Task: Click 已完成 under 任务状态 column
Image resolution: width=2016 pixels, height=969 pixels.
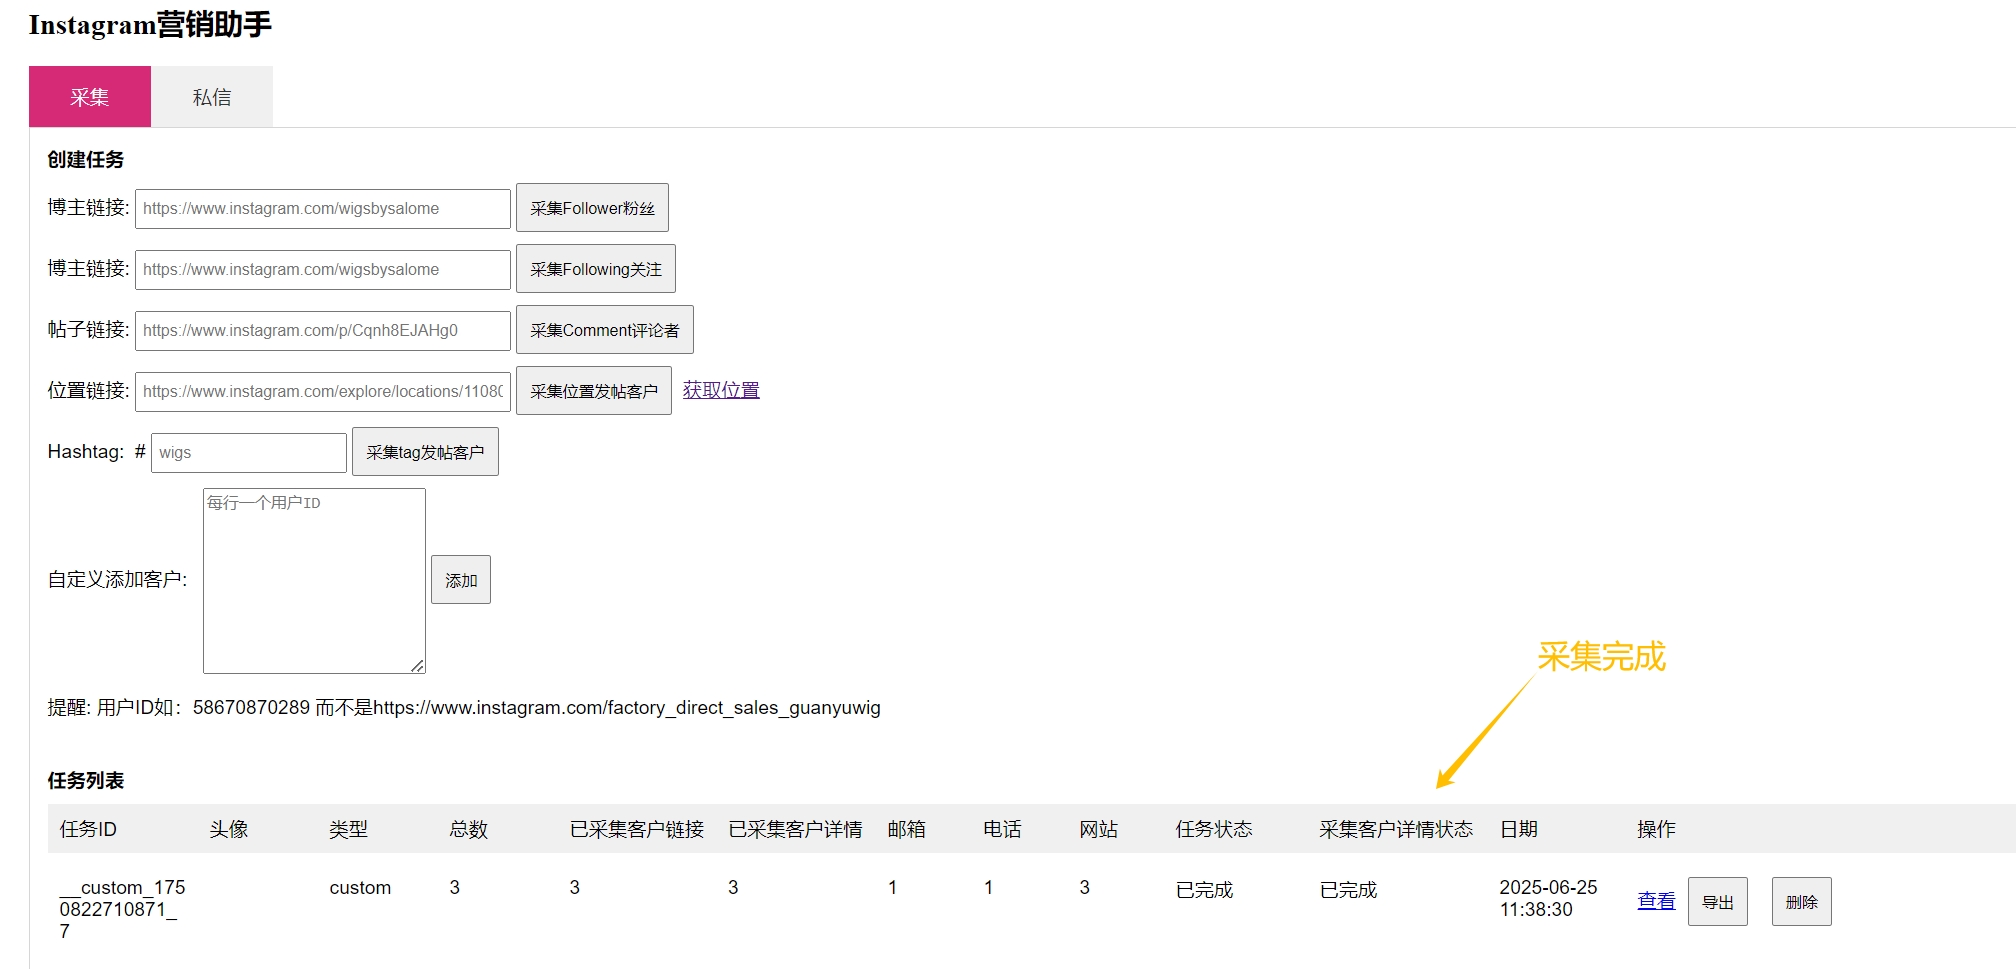Action: 1204,890
